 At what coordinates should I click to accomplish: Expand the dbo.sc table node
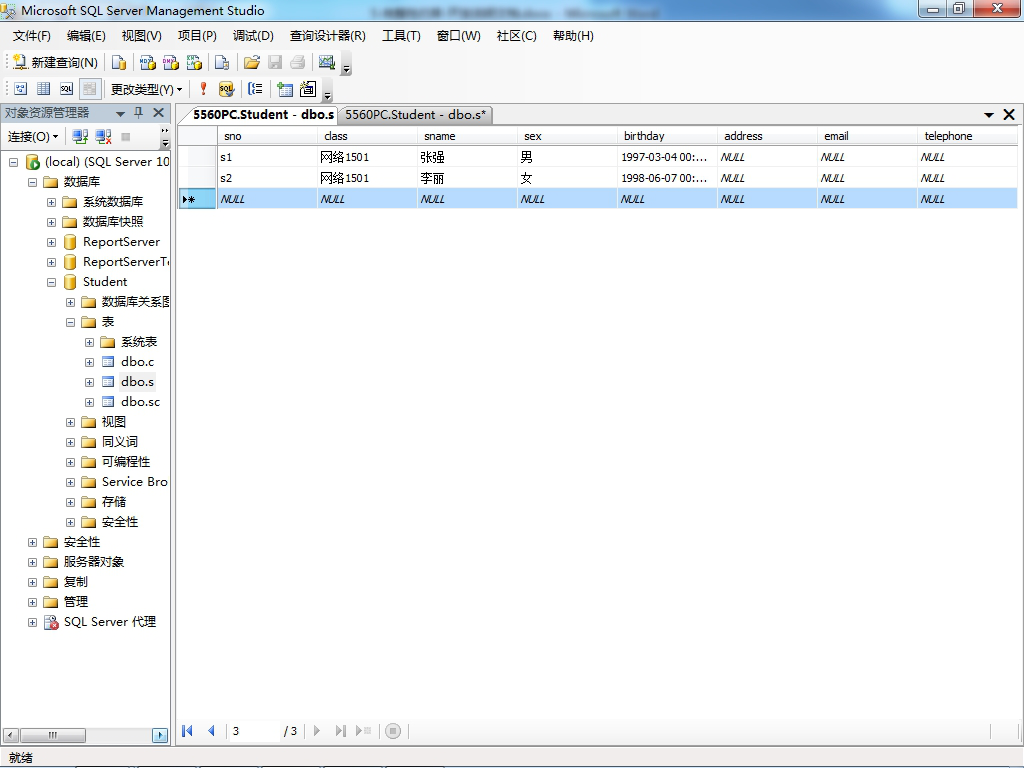[x=89, y=402]
